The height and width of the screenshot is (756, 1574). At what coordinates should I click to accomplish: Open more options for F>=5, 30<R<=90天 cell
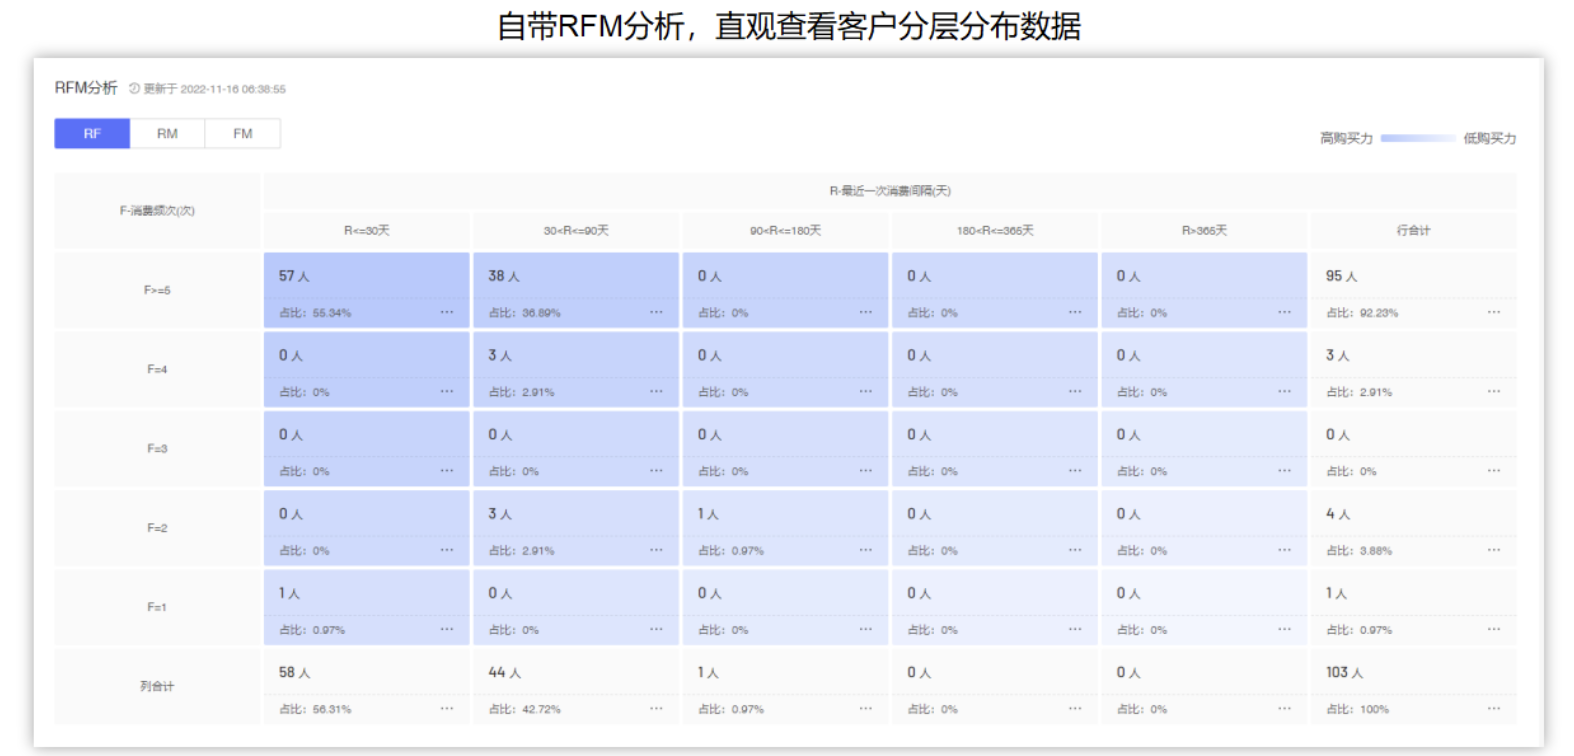656,312
